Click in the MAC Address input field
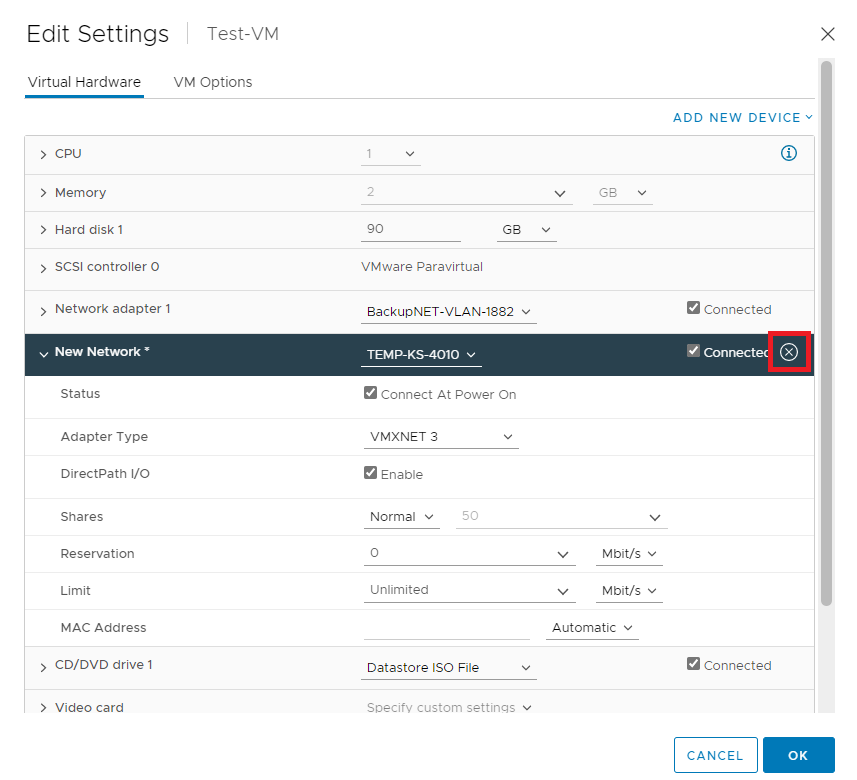Screen dimensions: 857x780 [x=447, y=628]
